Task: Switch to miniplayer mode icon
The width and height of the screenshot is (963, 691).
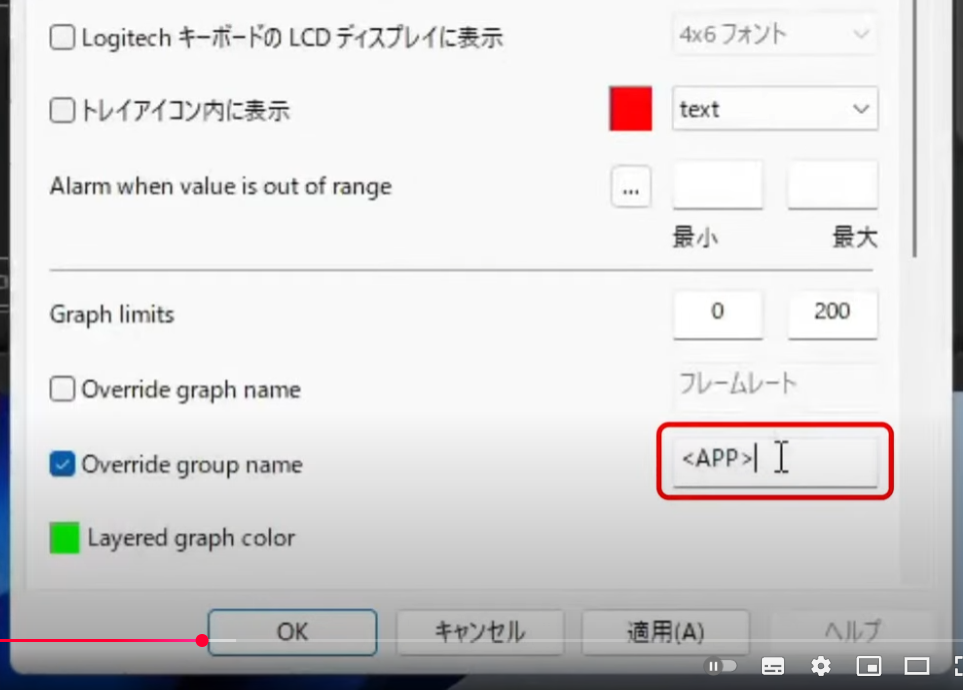Action: 868,666
